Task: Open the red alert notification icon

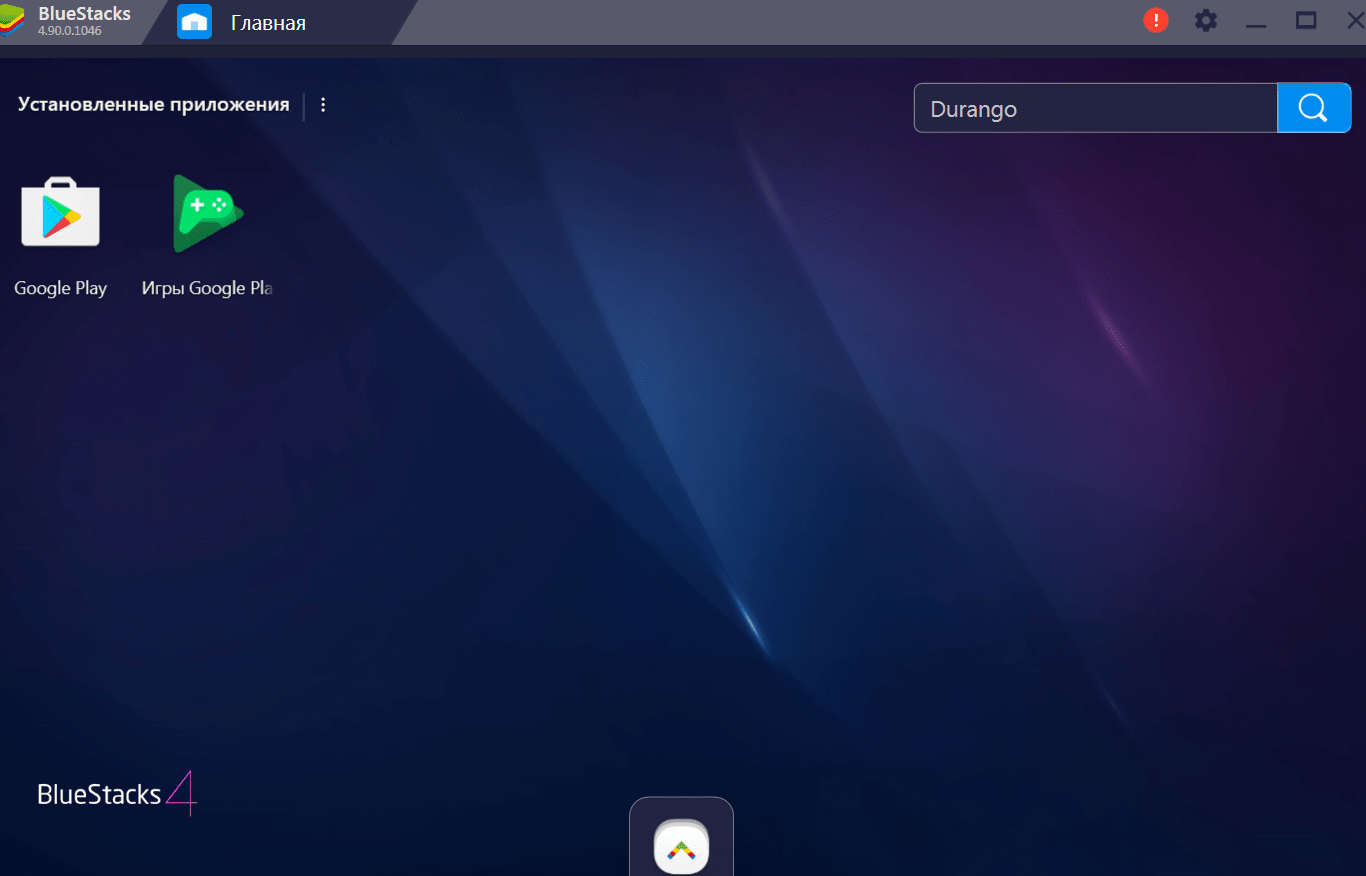Action: tap(1156, 20)
